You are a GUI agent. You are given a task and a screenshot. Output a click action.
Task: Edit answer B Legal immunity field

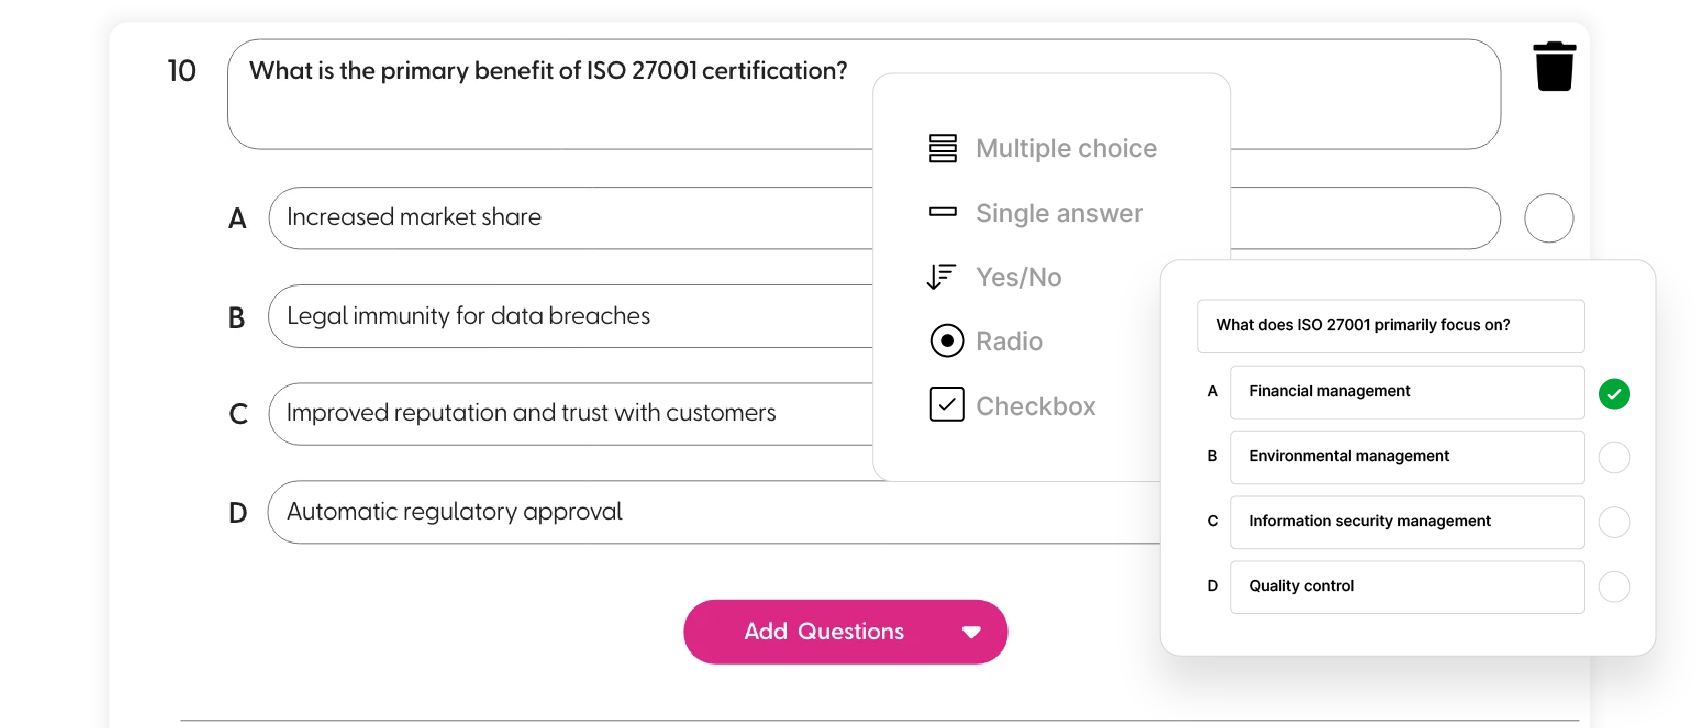(570, 316)
